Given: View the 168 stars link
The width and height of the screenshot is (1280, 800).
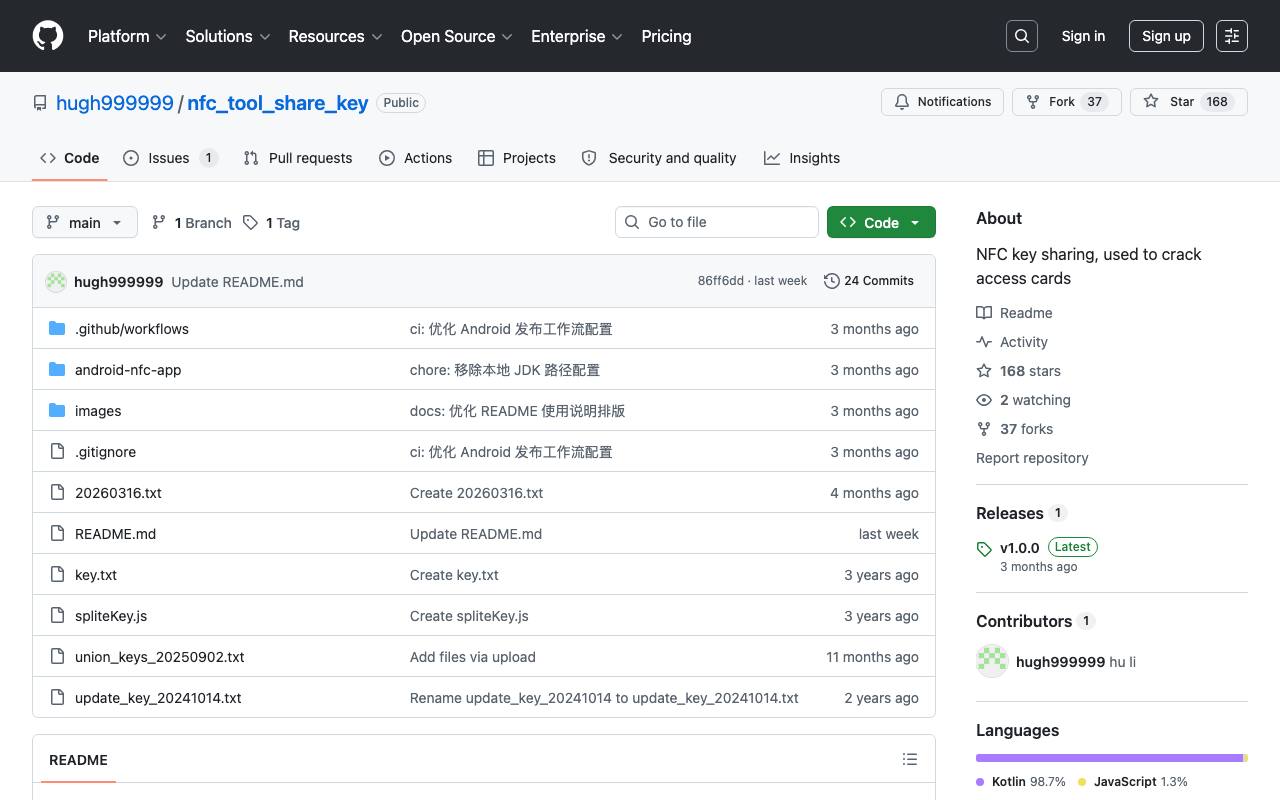Looking at the screenshot, I should coord(1018,371).
